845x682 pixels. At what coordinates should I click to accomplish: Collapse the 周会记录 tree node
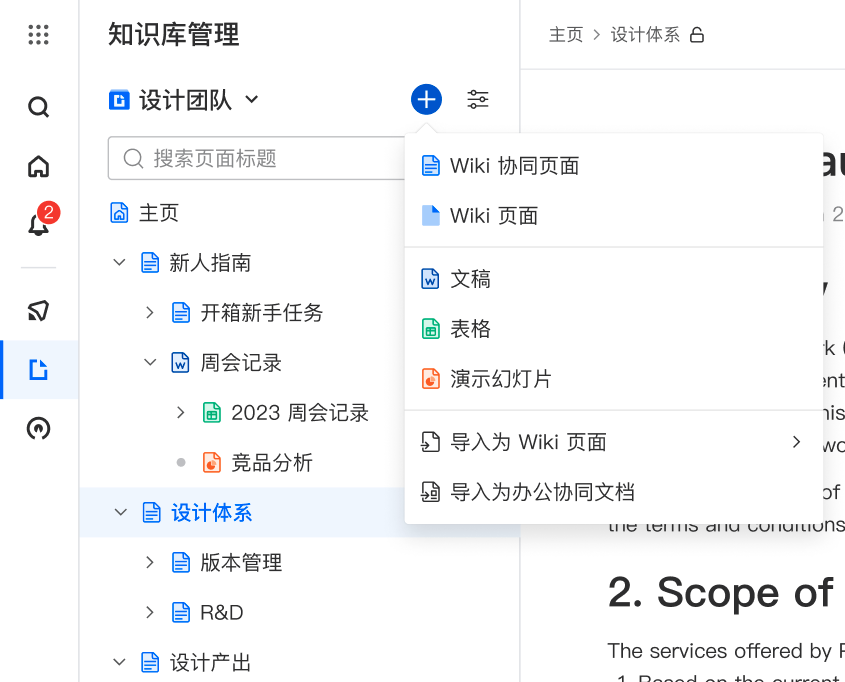(150, 363)
